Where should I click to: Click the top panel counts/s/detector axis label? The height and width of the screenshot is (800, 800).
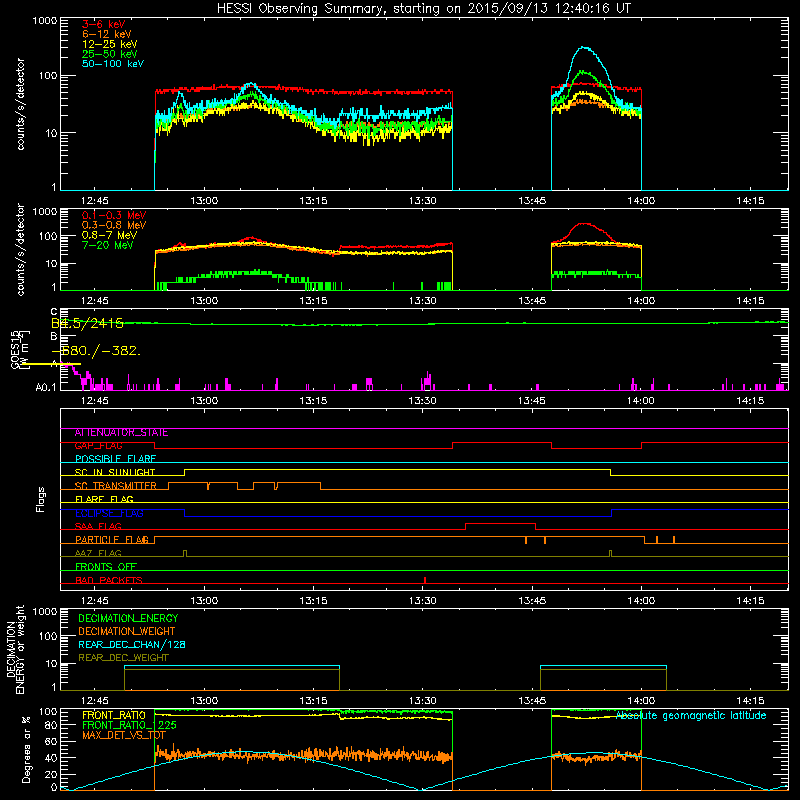20,104
